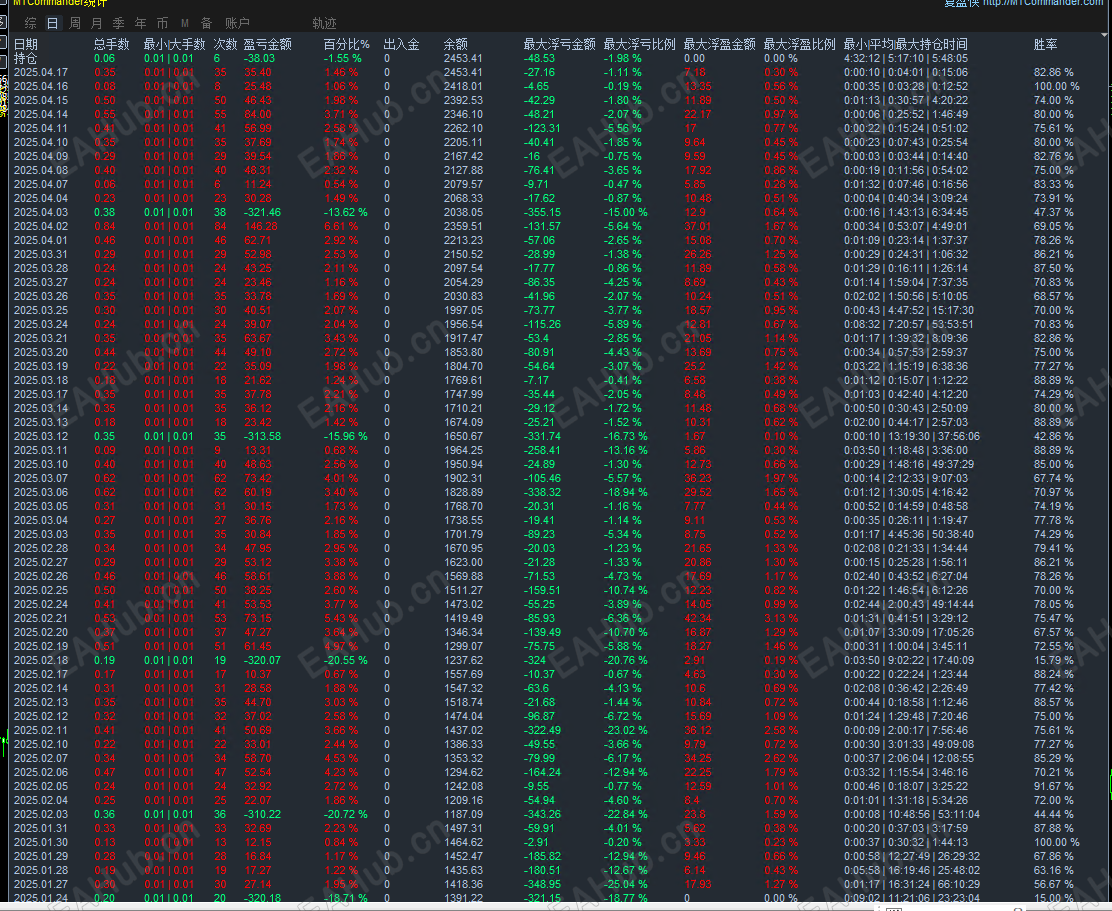Click the 2025.04.03 date cell
This screenshot has width=1112, height=911.
[40, 212]
